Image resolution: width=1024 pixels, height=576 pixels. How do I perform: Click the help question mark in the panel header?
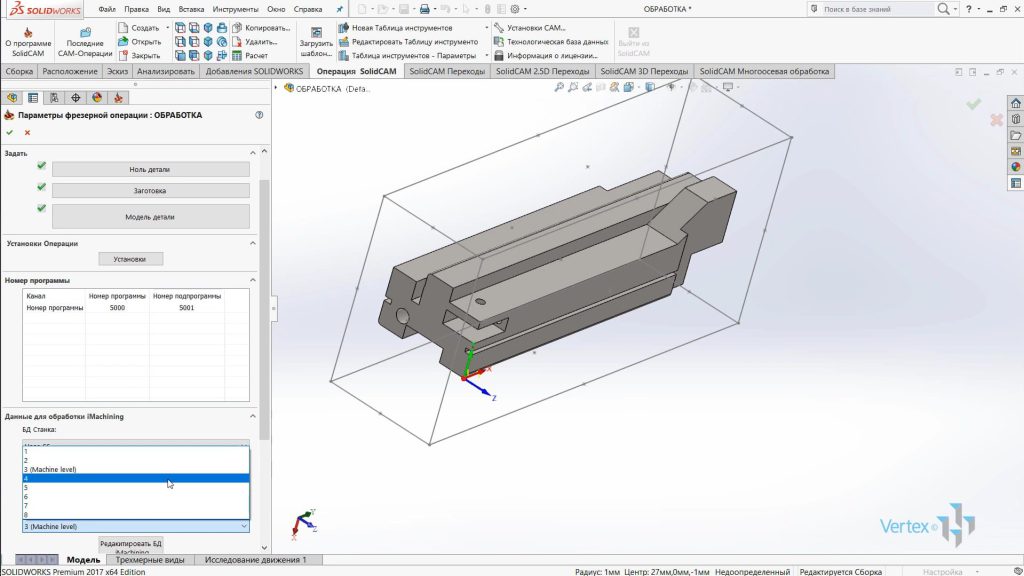(x=259, y=115)
